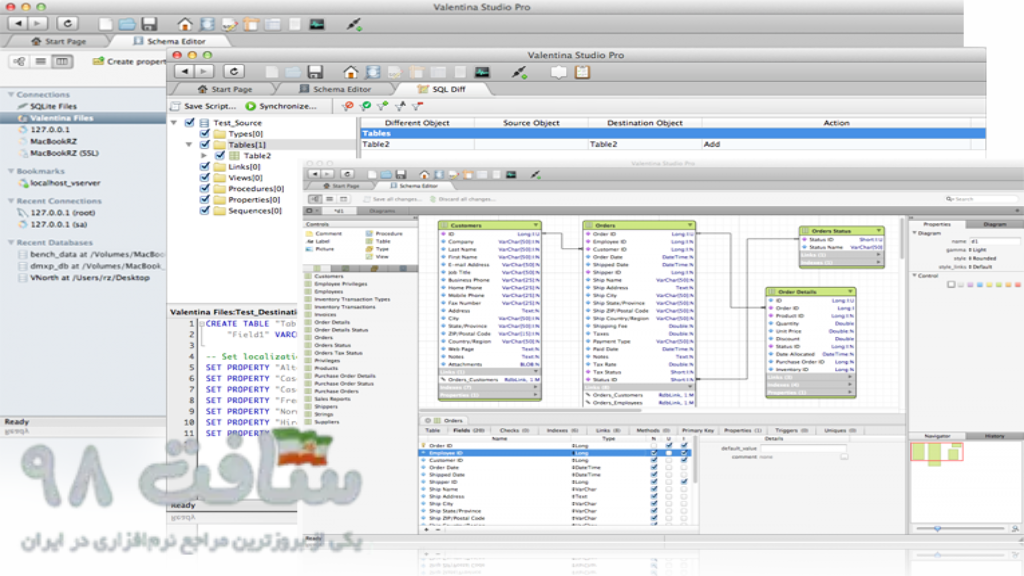Image resolution: width=1024 pixels, height=576 pixels.
Task: Uncheck the Procedures[0] checkbox
Action: pos(205,188)
